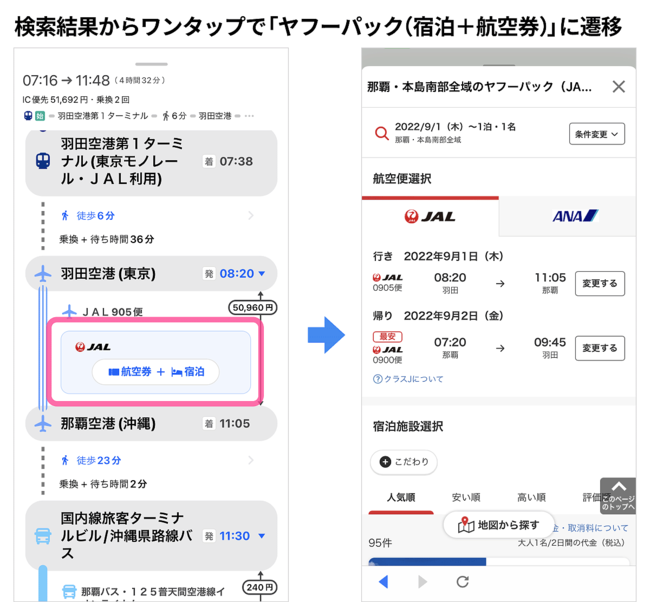
Task: Open 地図から探す map search
Action: [x=498, y=525]
